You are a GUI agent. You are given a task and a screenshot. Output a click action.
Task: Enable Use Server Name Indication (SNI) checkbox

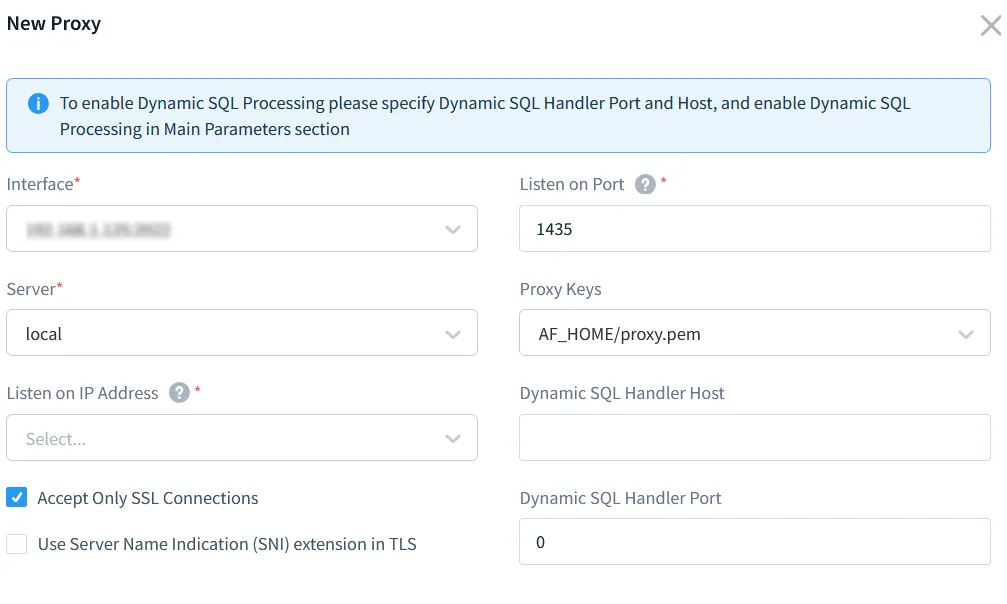(17, 544)
